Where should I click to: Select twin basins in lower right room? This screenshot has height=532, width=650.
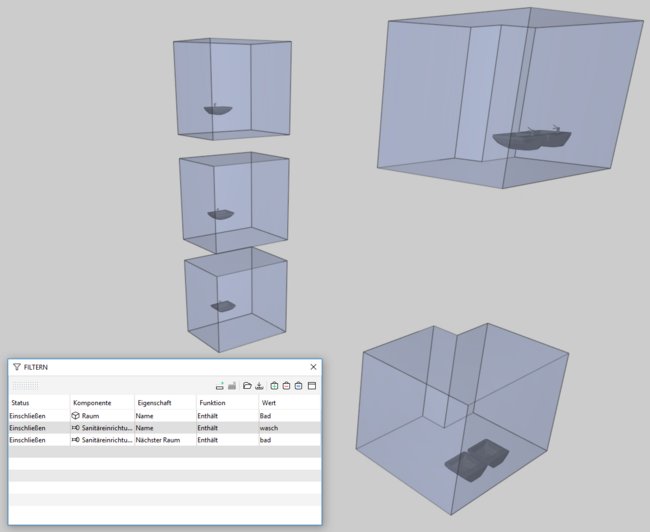477,459
